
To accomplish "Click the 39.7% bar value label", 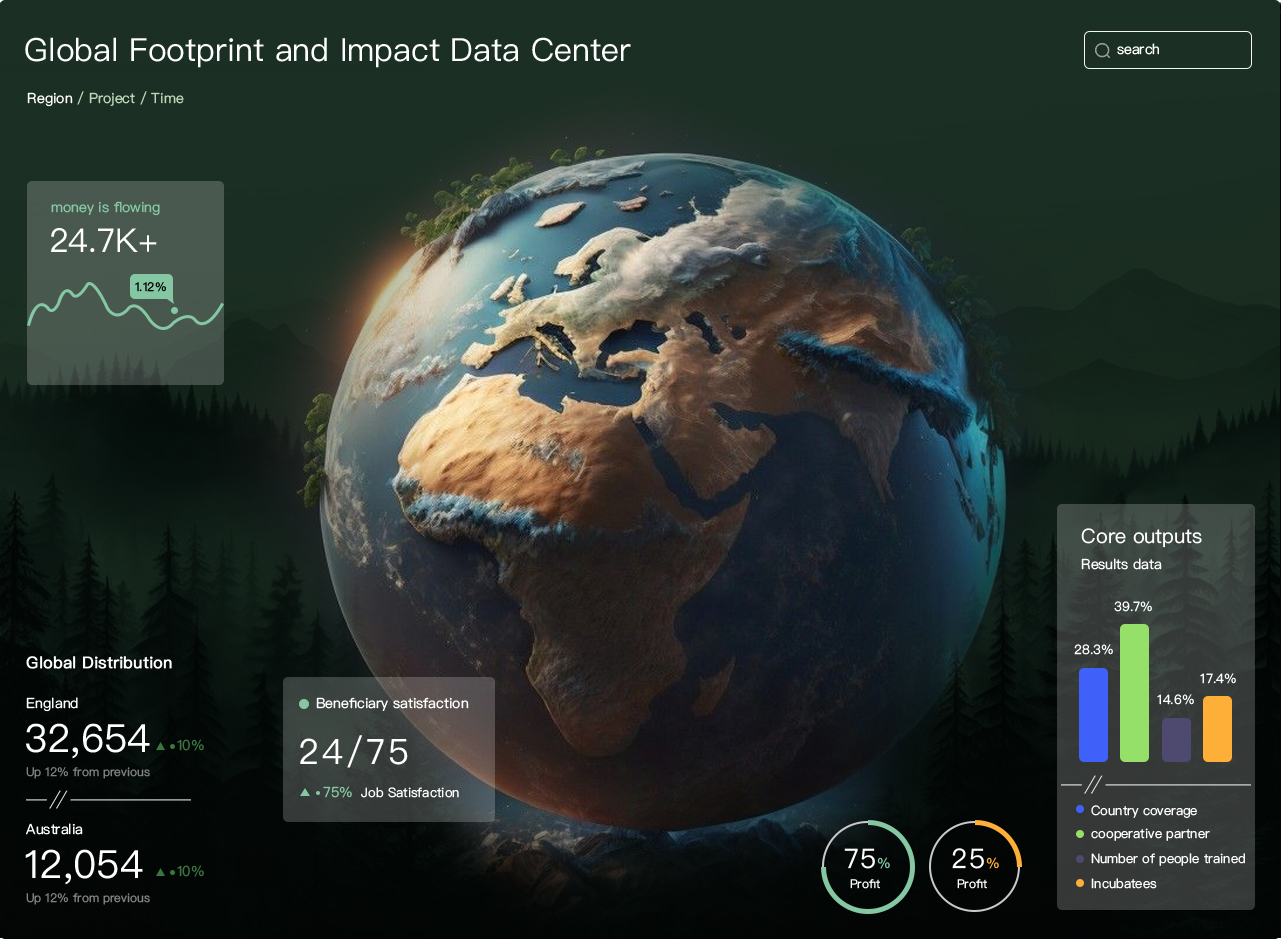I will click(x=1133, y=606).
